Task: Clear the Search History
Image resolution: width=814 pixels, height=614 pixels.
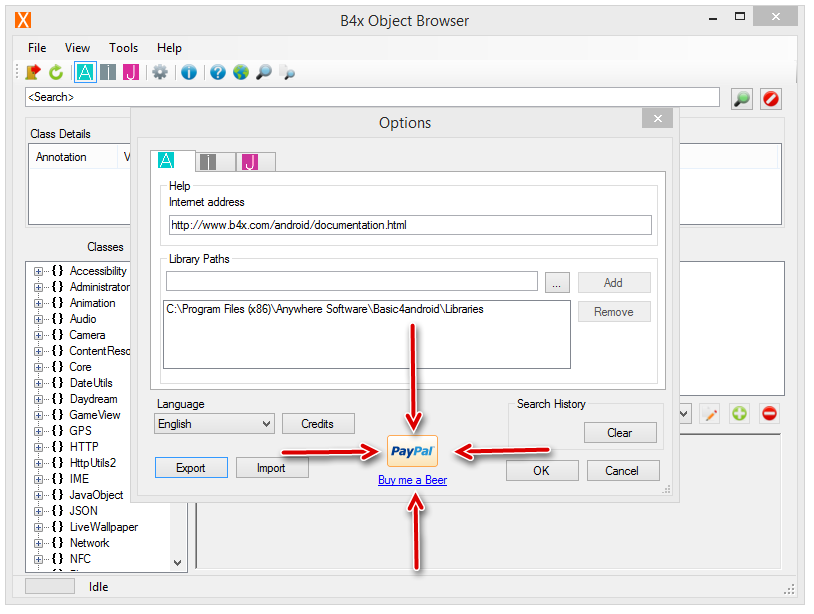Action: (620, 432)
